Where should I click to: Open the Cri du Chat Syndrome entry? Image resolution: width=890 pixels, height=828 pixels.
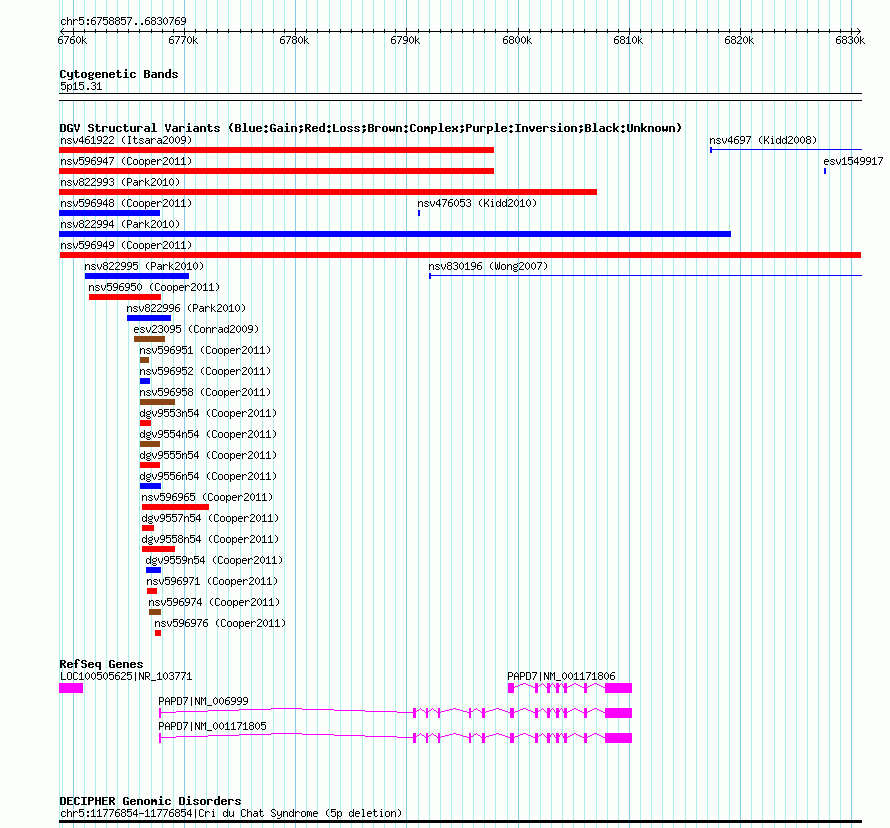[x=231, y=813]
